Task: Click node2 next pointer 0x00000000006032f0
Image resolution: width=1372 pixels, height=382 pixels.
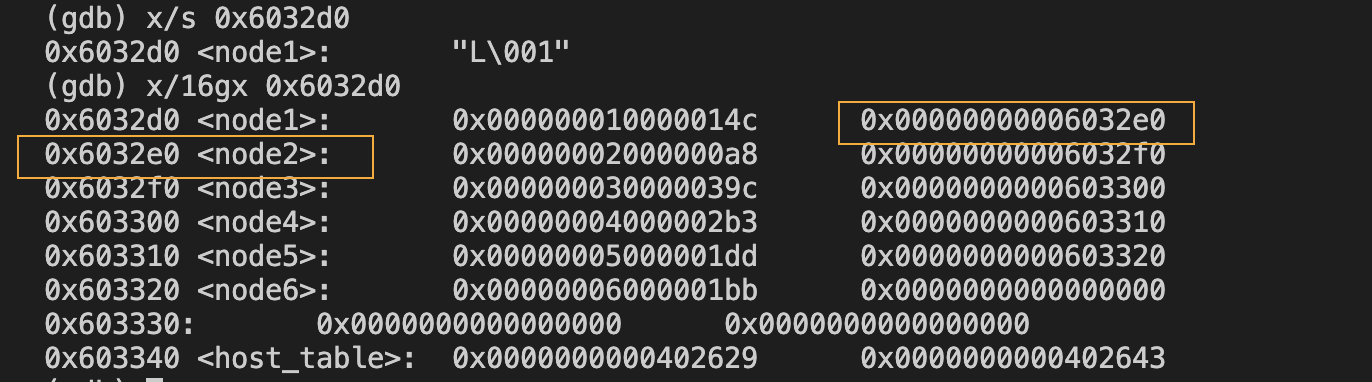Action: 1013,156
